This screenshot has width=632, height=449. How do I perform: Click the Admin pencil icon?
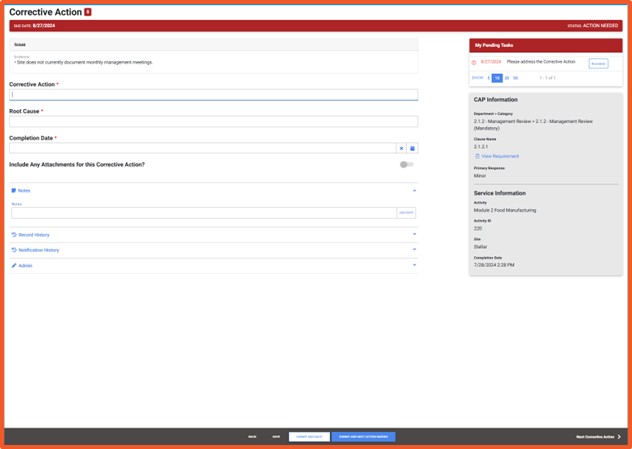point(14,266)
